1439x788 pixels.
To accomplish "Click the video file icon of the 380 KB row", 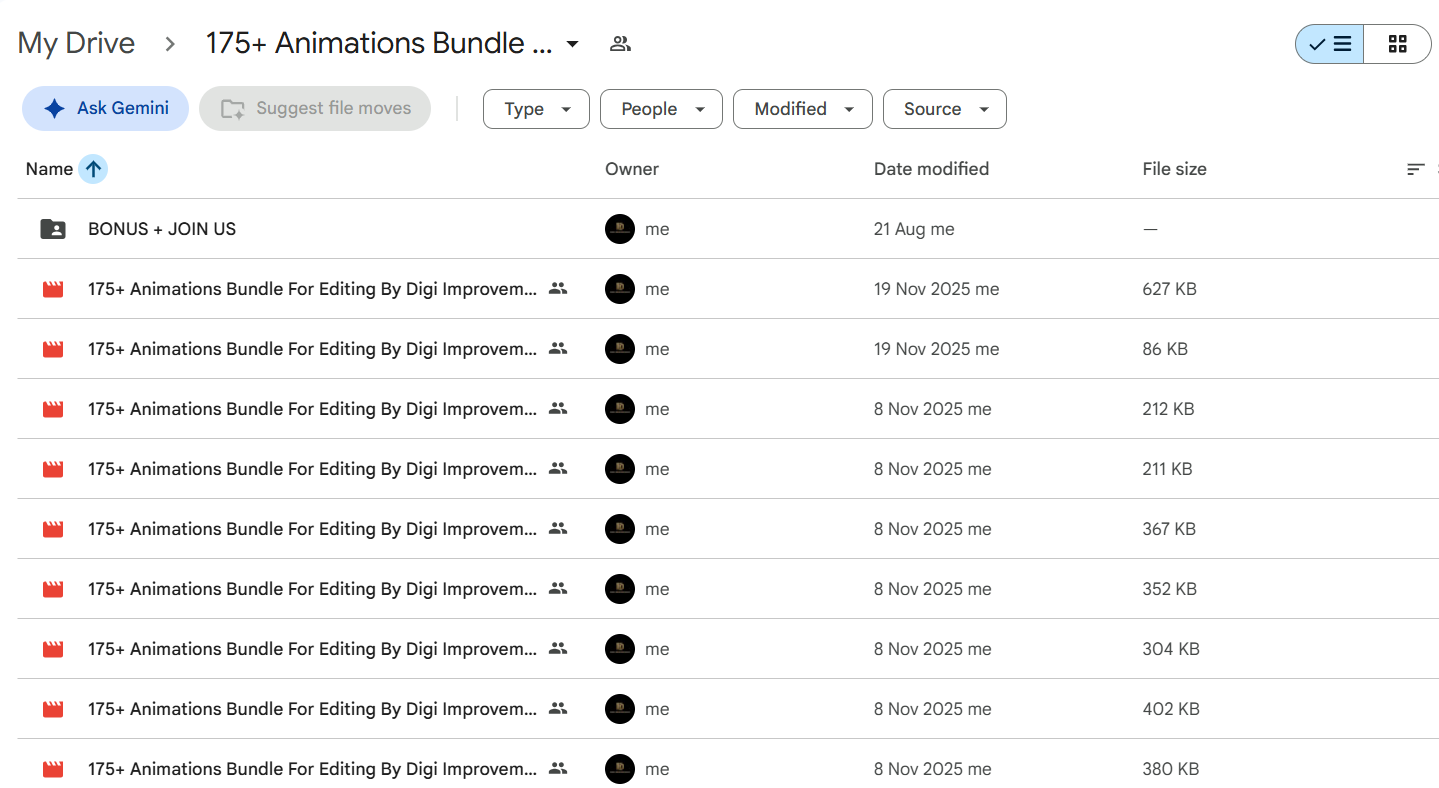I will point(53,769).
